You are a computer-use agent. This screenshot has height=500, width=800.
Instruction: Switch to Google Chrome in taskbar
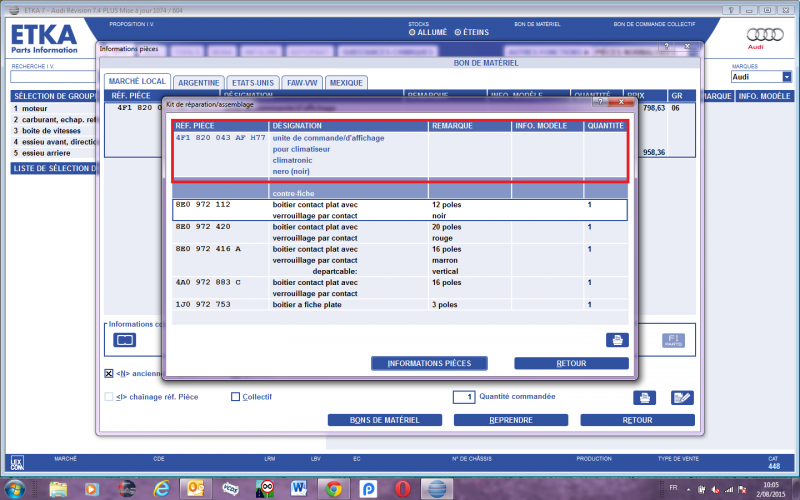click(x=334, y=489)
